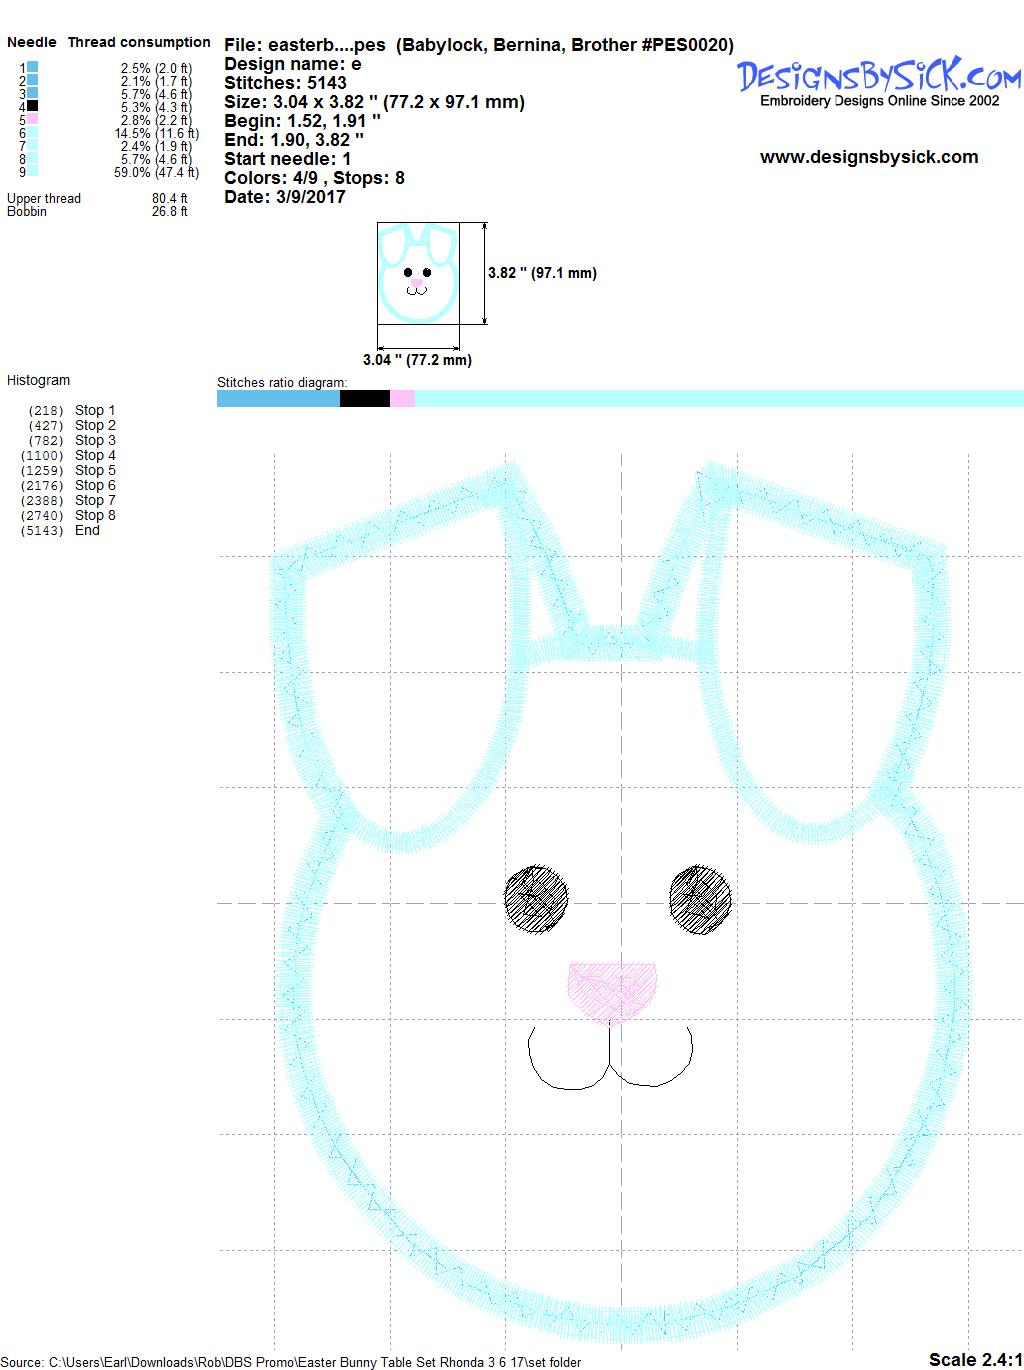Select needle 4 black color swatch
Viewport: 1024px width, 1370px height.
click(x=33, y=106)
